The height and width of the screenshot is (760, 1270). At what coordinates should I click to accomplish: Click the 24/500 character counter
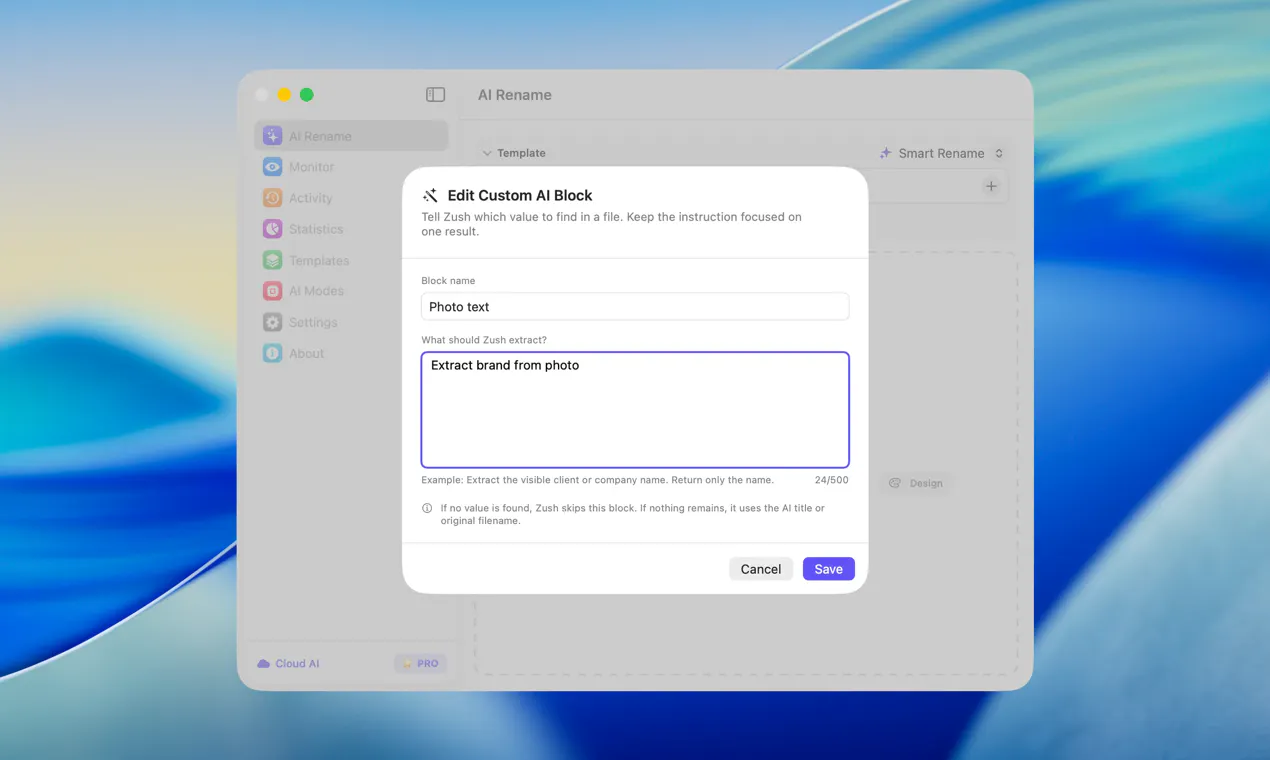831,480
